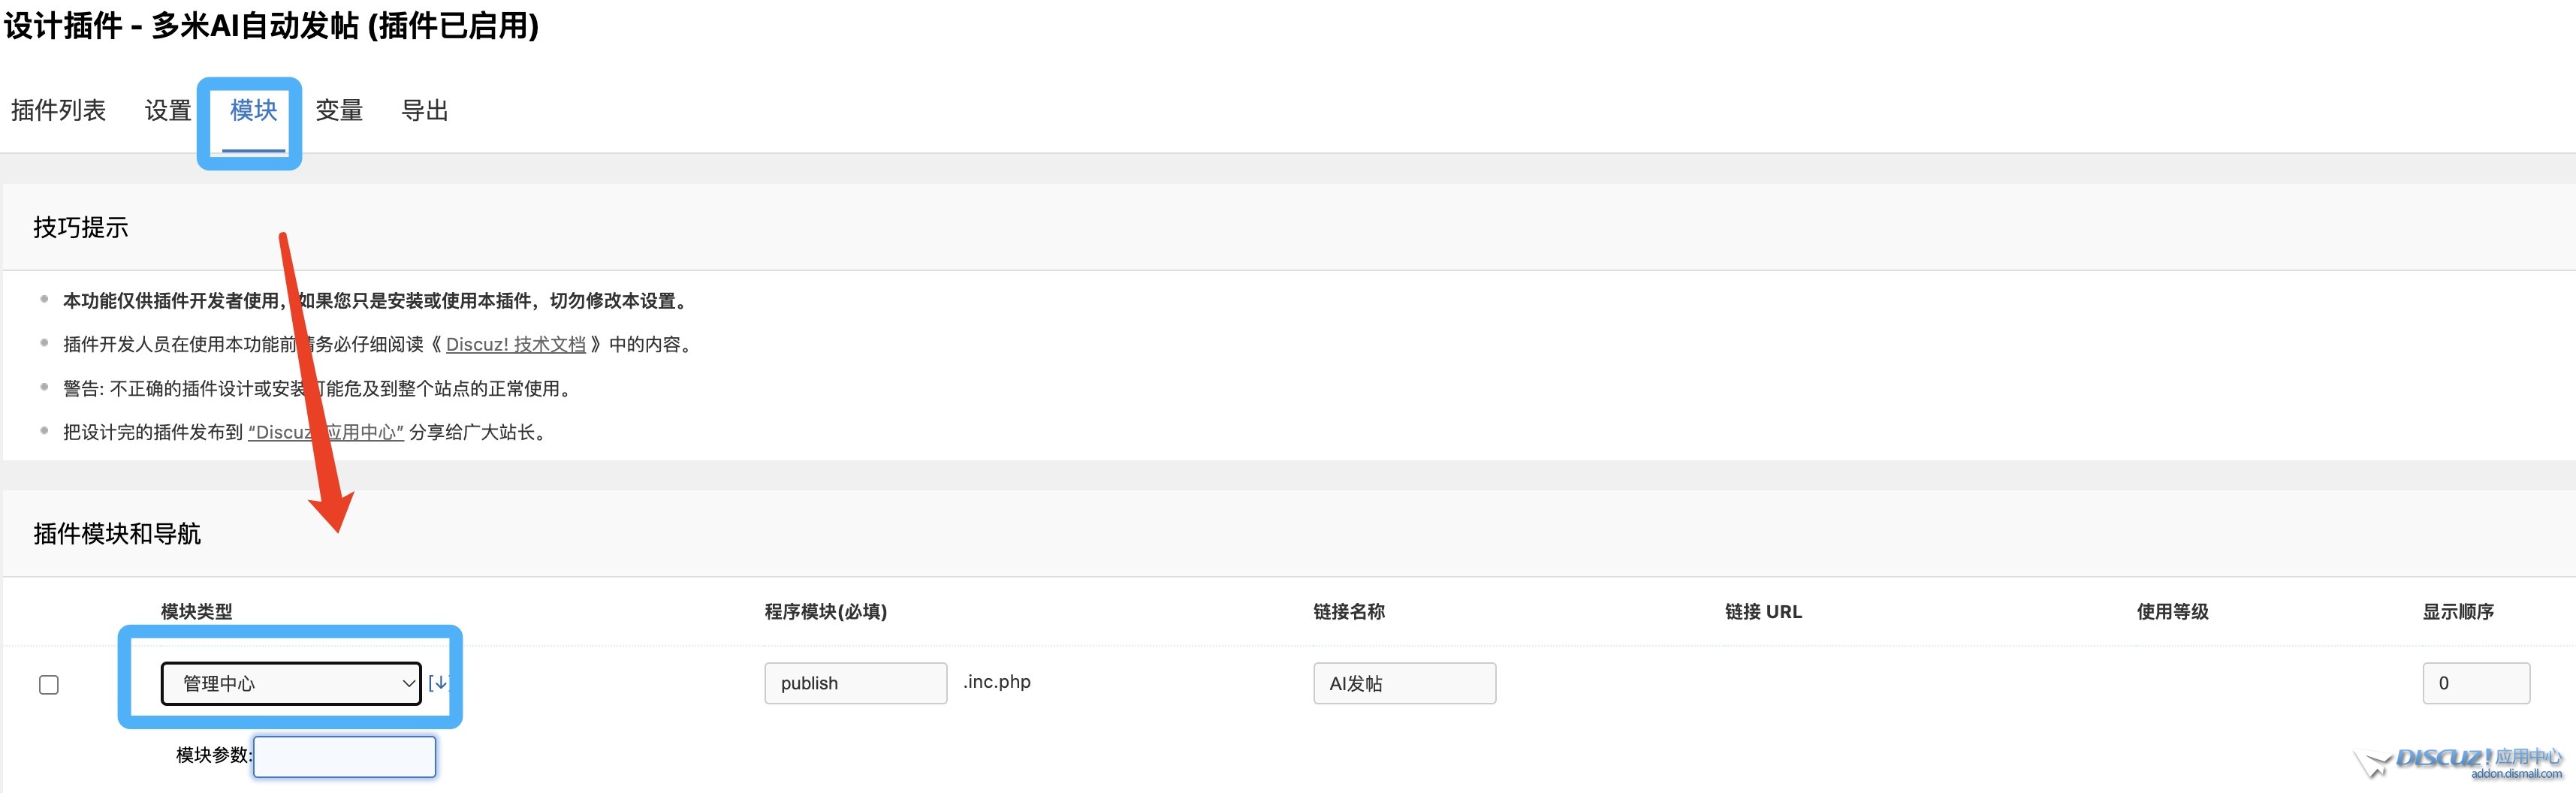Click the 显示顺序 column header
This screenshot has width=2576, height=793.
[x=2458, y=612]
